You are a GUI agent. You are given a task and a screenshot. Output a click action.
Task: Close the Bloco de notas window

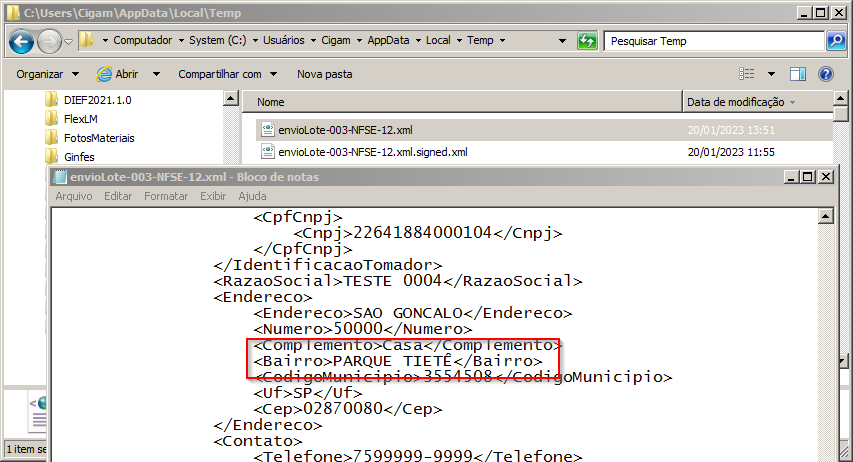coord(826,177)
